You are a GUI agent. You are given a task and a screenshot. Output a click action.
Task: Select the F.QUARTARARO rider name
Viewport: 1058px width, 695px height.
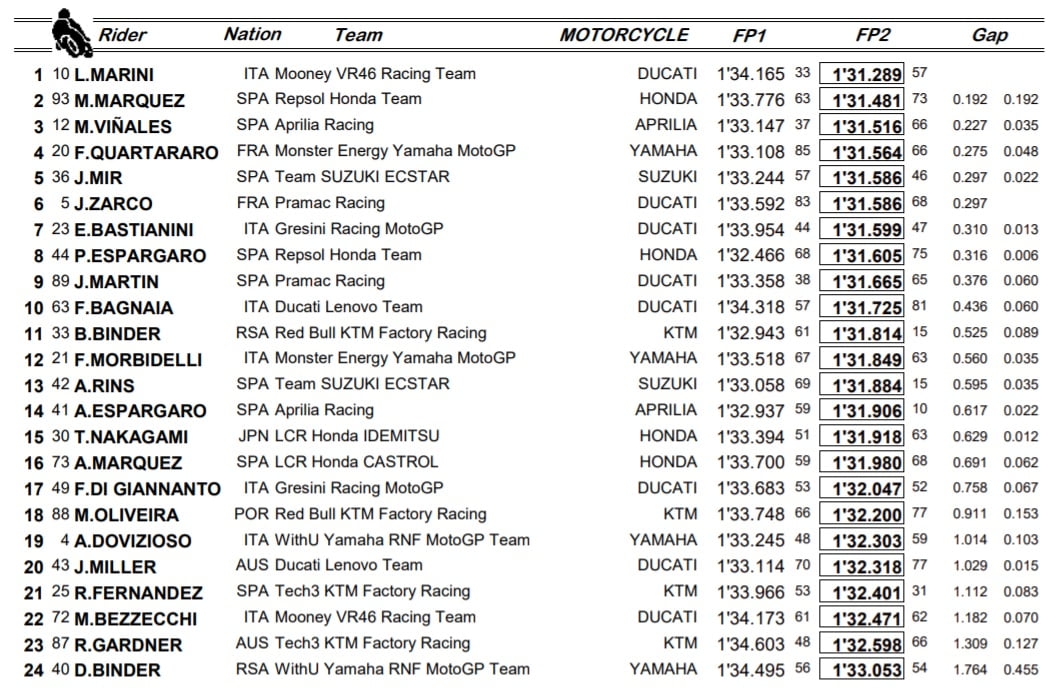[x=146, y=153]
